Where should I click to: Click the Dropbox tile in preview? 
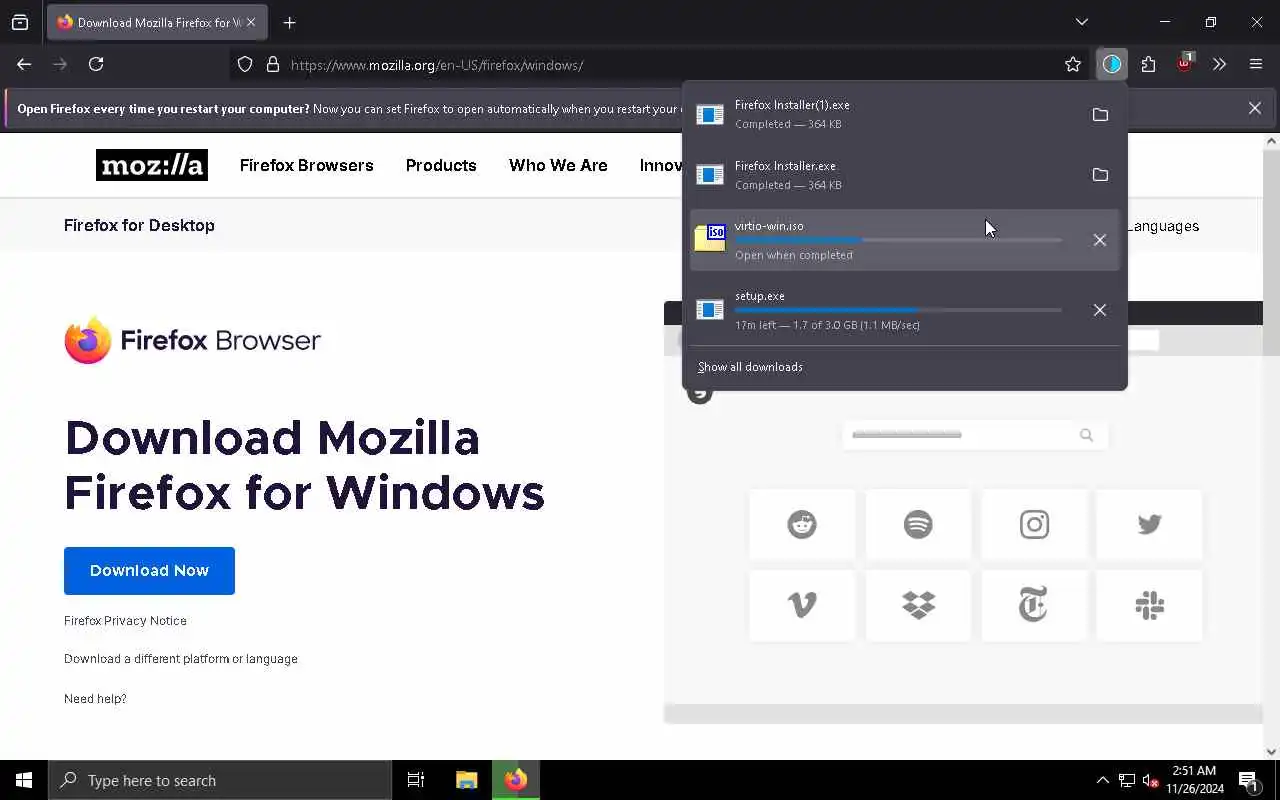918,605
